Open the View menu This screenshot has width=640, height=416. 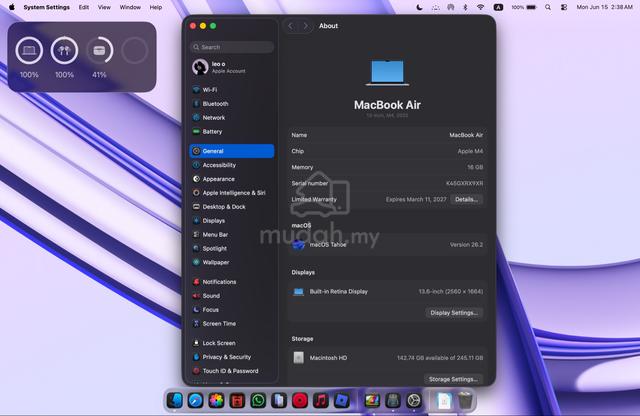click(104, 7)
